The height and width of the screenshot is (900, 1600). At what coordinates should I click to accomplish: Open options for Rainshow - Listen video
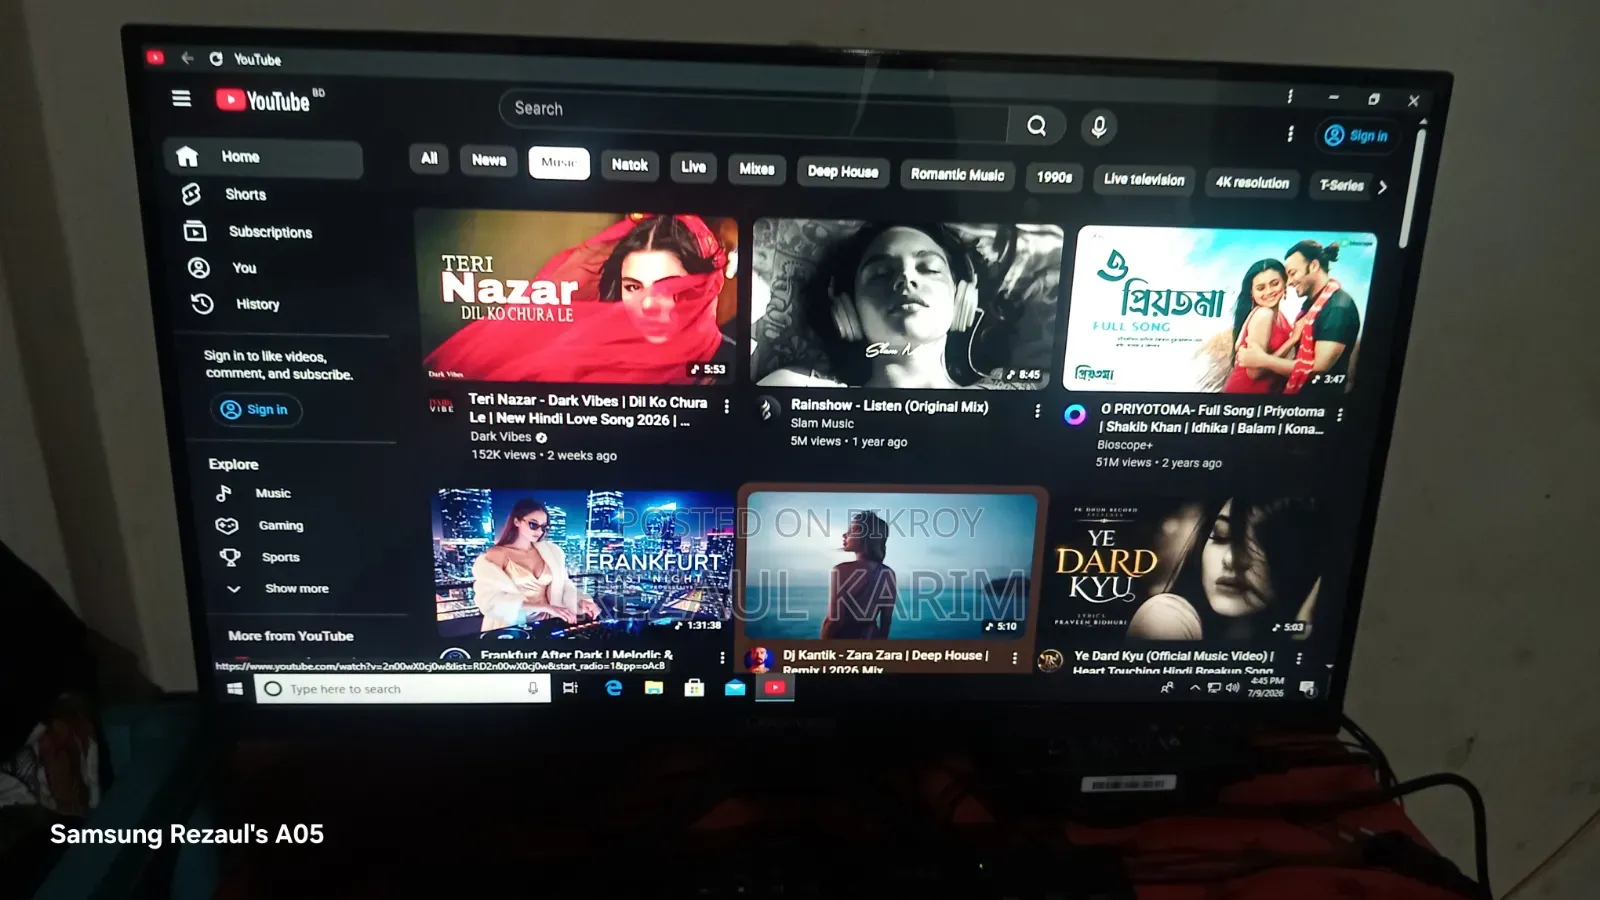[x=1037, y=411]
